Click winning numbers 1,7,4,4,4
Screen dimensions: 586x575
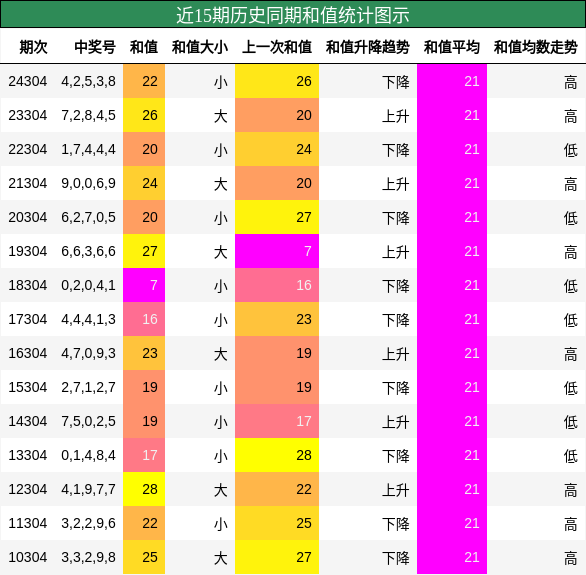(89, 149)
